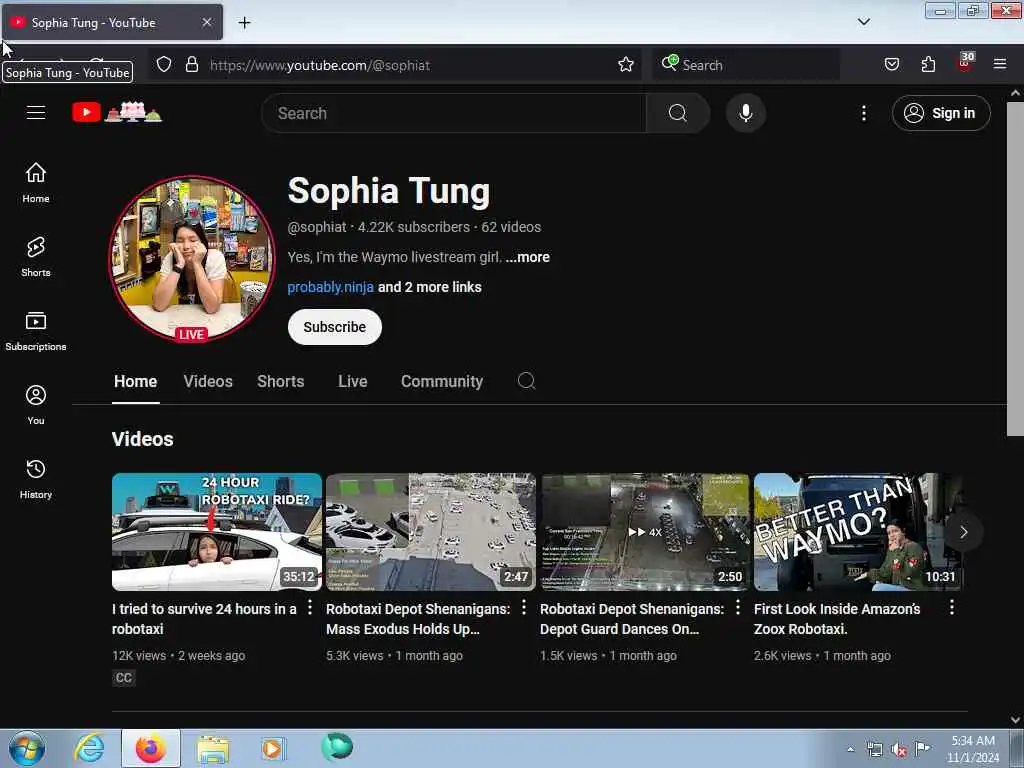The width and height of the screenshot is (1024, 768).
Task: Play the 2:47 depot video thumbnail
Action: point(430,532)
